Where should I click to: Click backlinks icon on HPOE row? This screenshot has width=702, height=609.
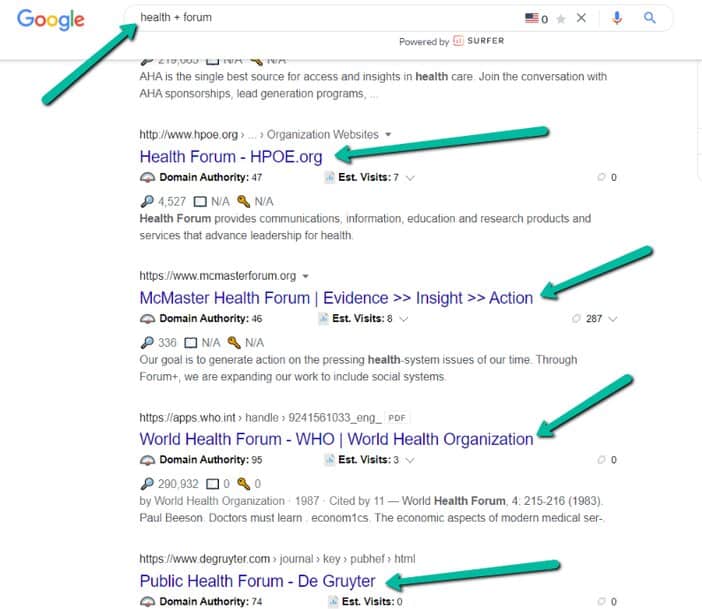[x=601, y=177]
